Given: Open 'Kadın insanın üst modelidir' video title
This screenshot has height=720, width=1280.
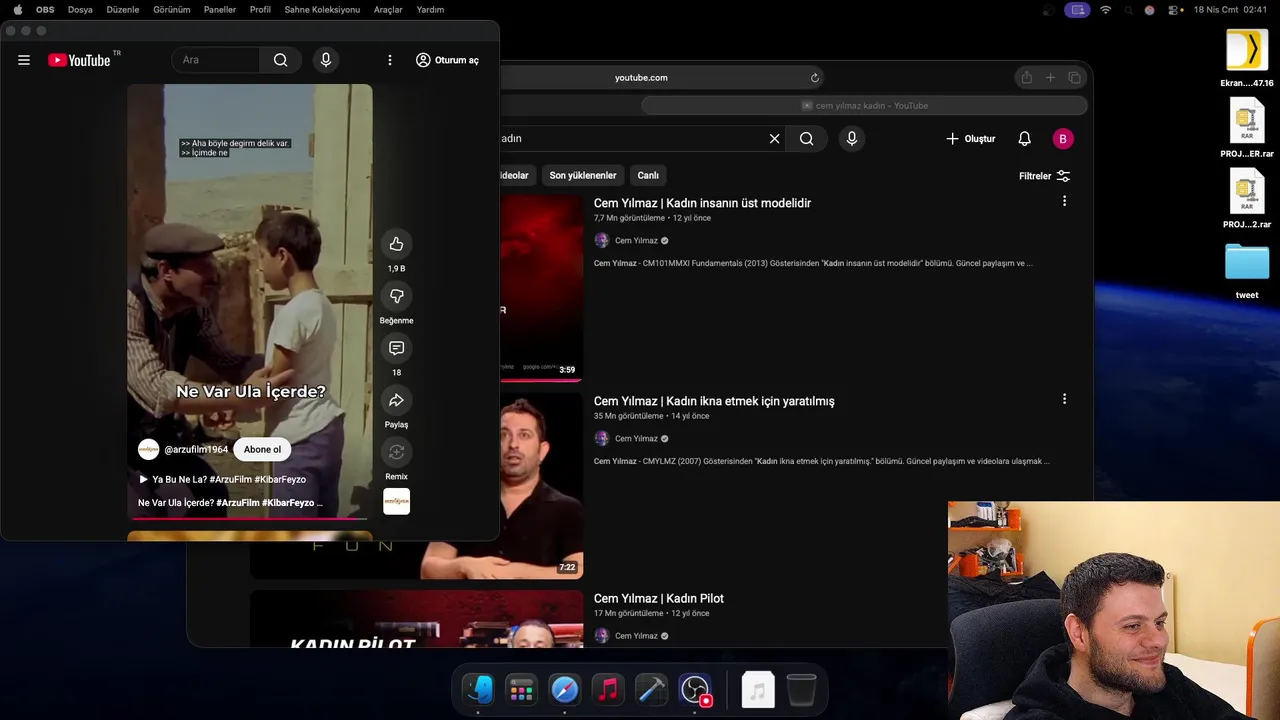Looking at the screenshot, I should (x=702, y=203).
